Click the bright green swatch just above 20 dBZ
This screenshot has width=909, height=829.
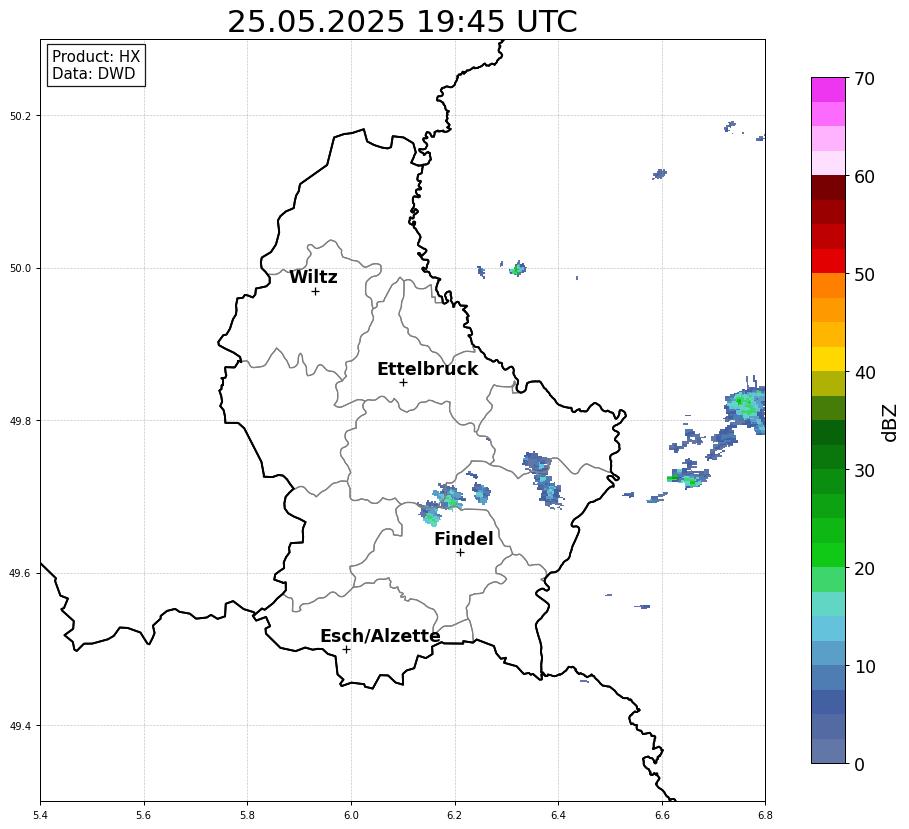pyautogui.click(x=828, y=555)
